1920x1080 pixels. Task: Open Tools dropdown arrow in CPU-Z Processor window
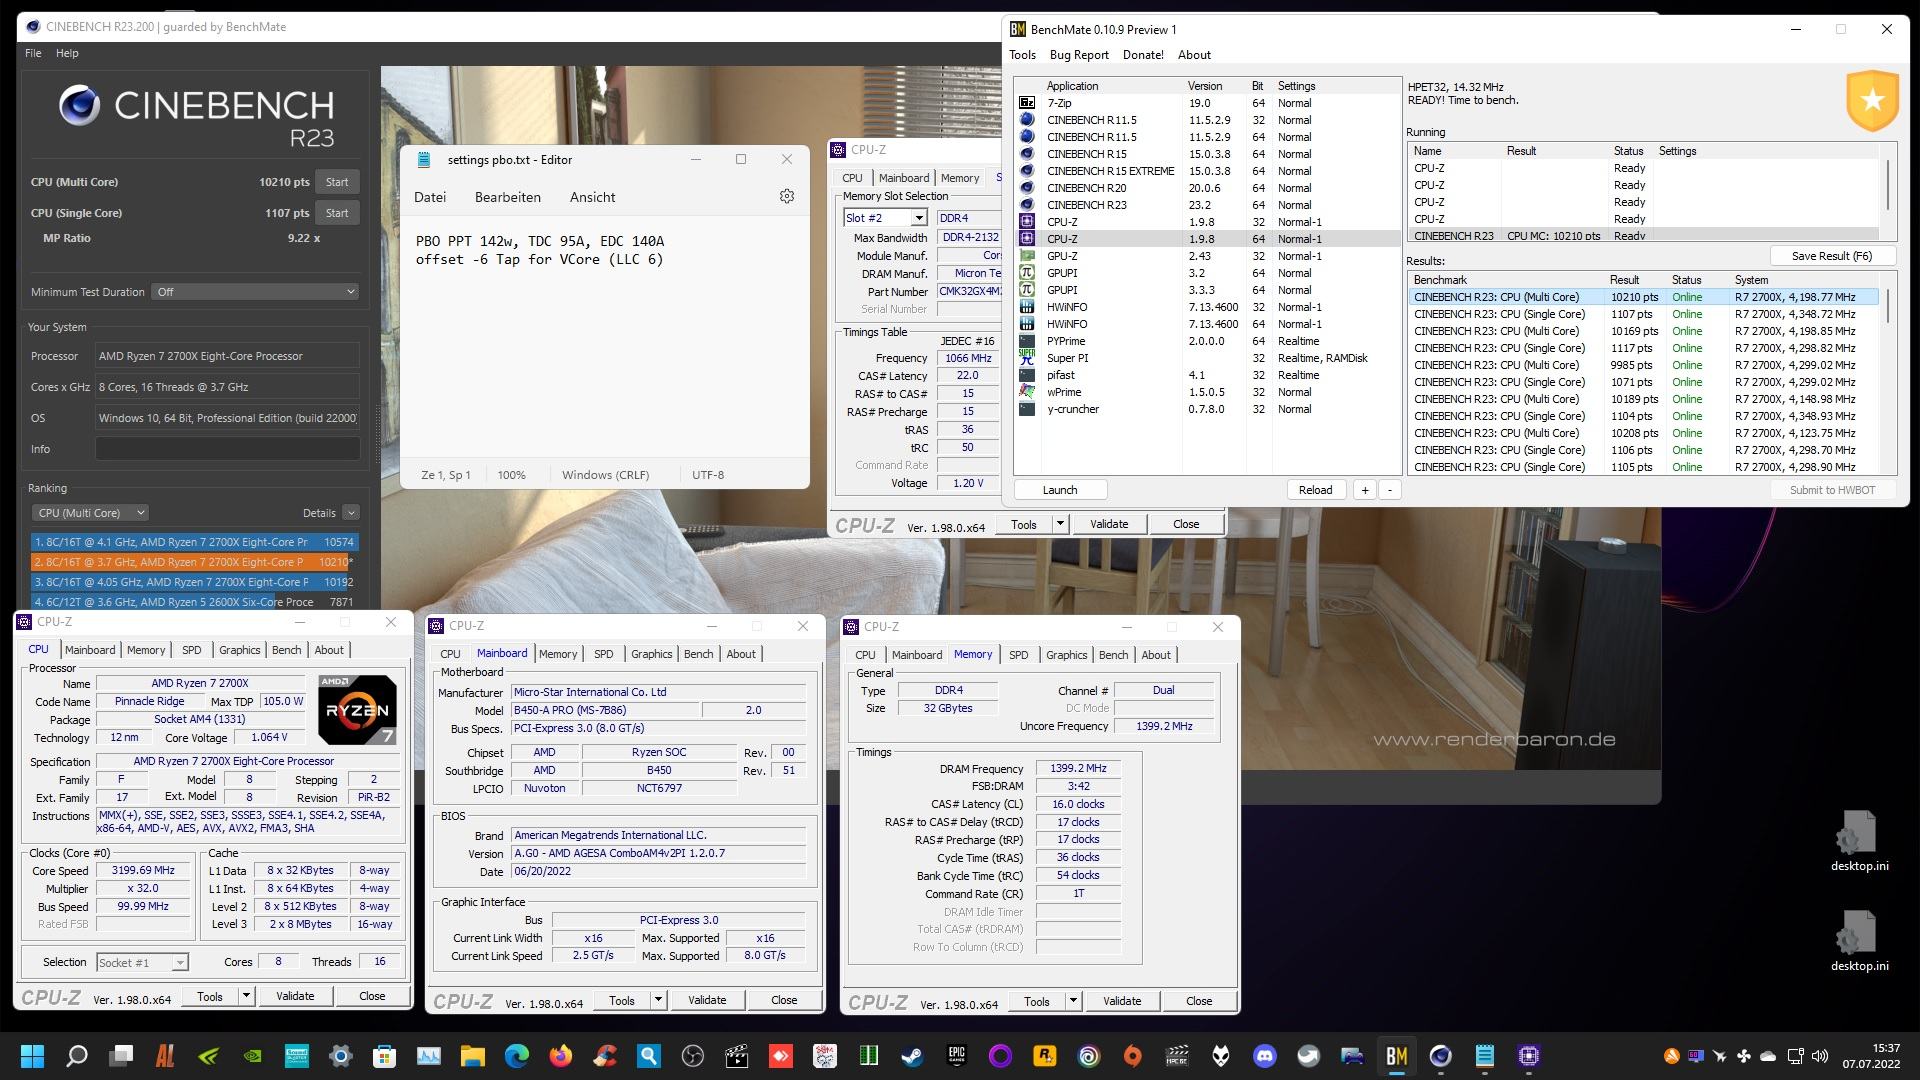247,996
